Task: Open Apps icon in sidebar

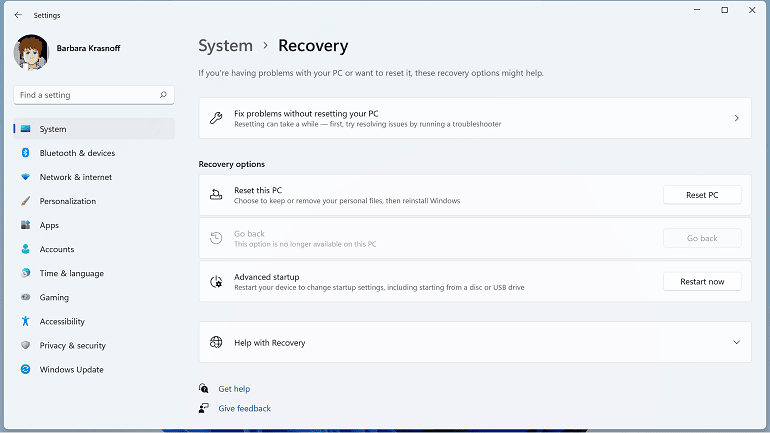Action: 26,225
